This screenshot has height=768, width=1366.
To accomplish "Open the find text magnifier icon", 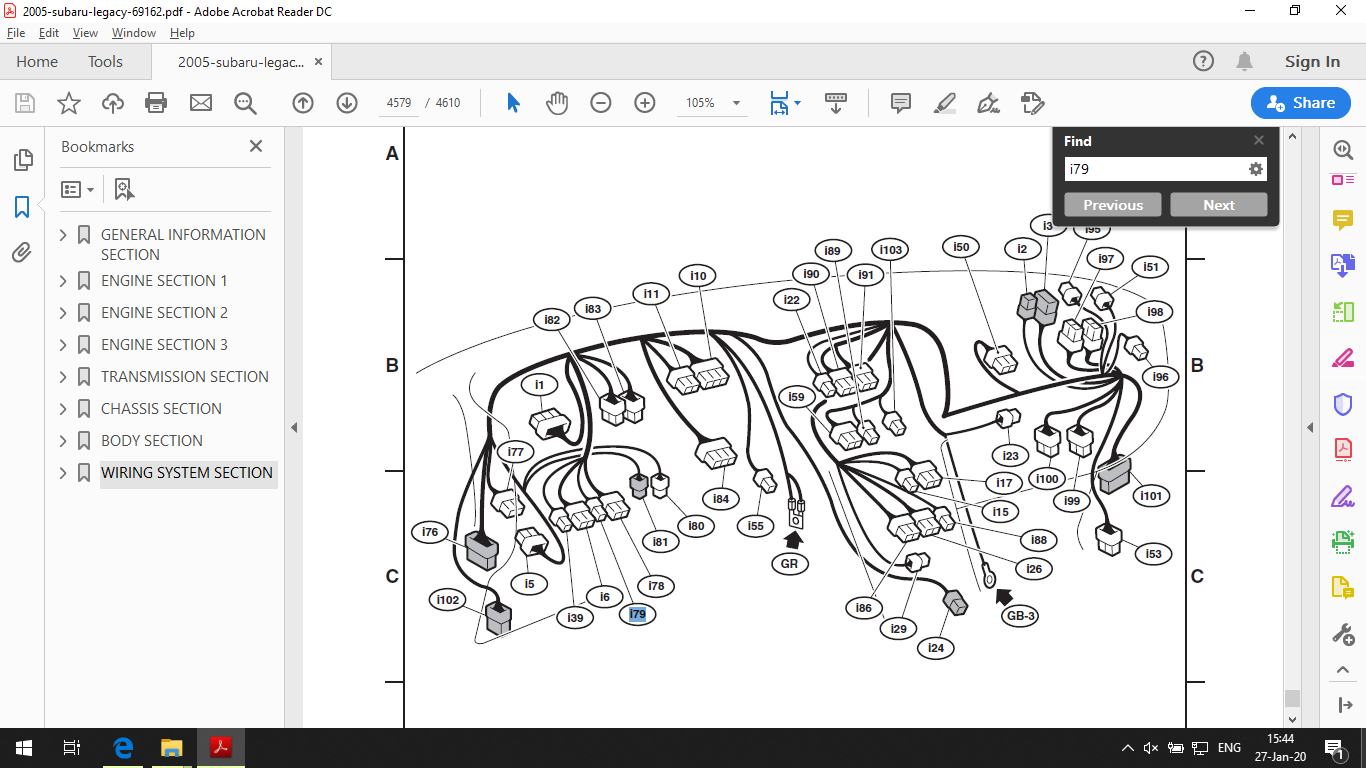I will click(x=245, y=103).
